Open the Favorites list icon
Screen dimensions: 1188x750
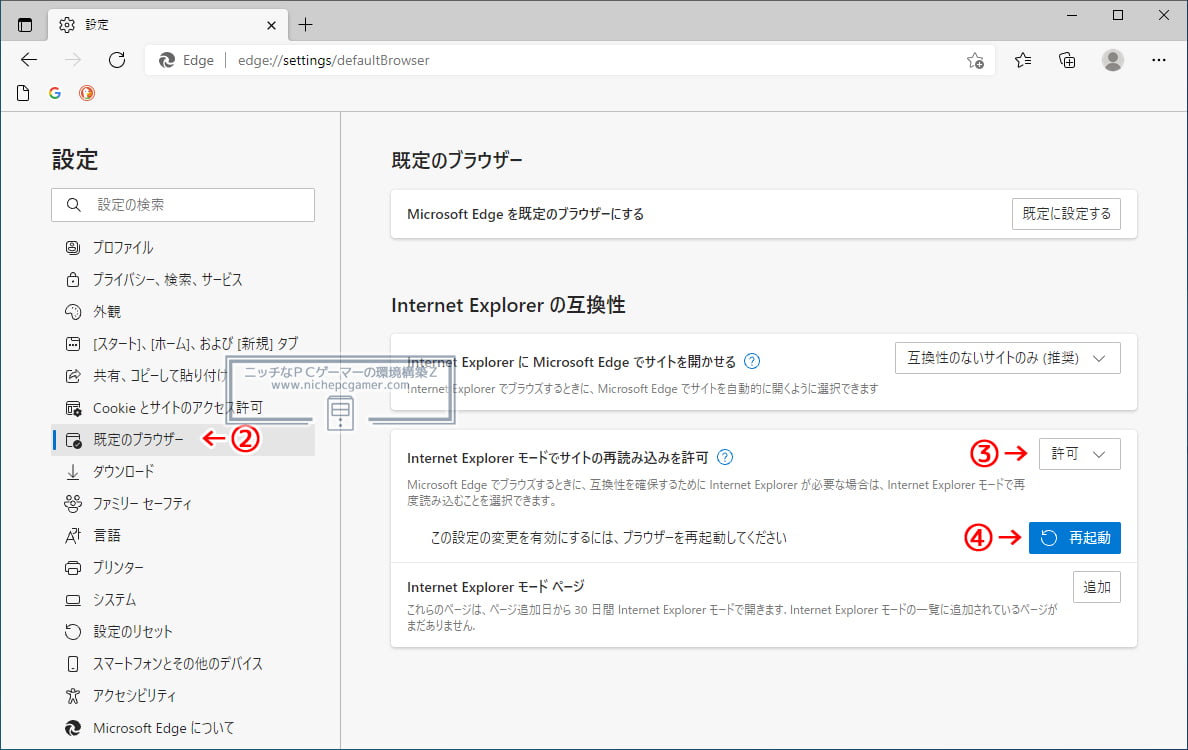1023,60
